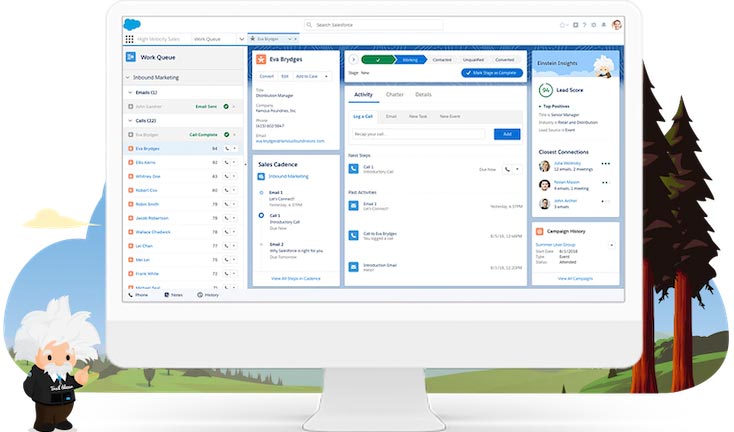This screenshot has height=432, width=734.
Task: Click green check on Email Sent row
Action: 226,107
